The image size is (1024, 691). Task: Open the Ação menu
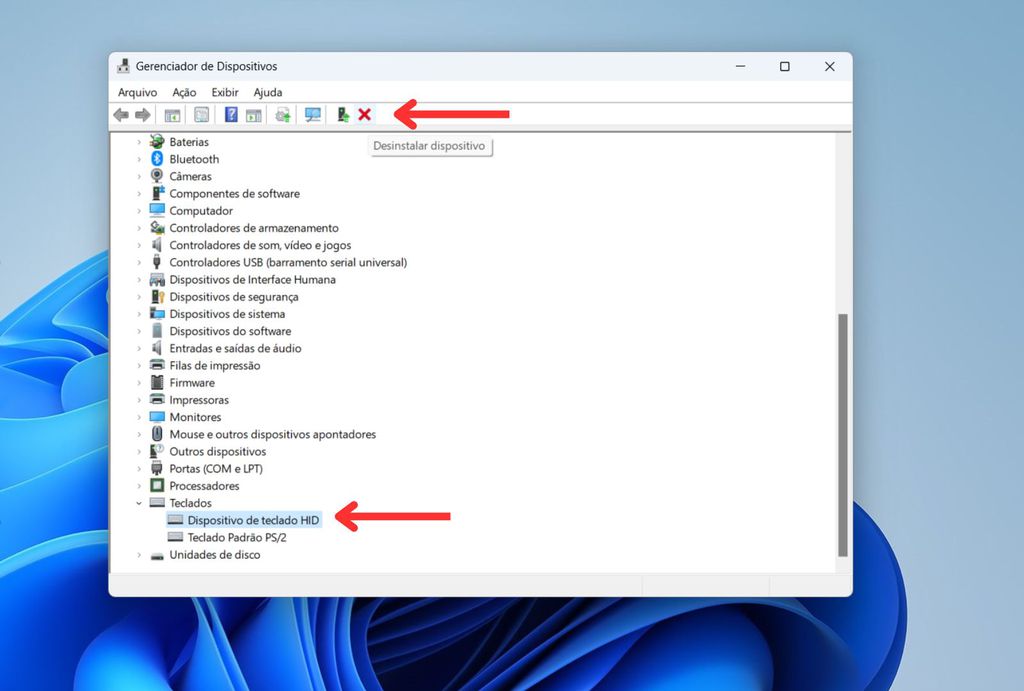pos(184,92)
